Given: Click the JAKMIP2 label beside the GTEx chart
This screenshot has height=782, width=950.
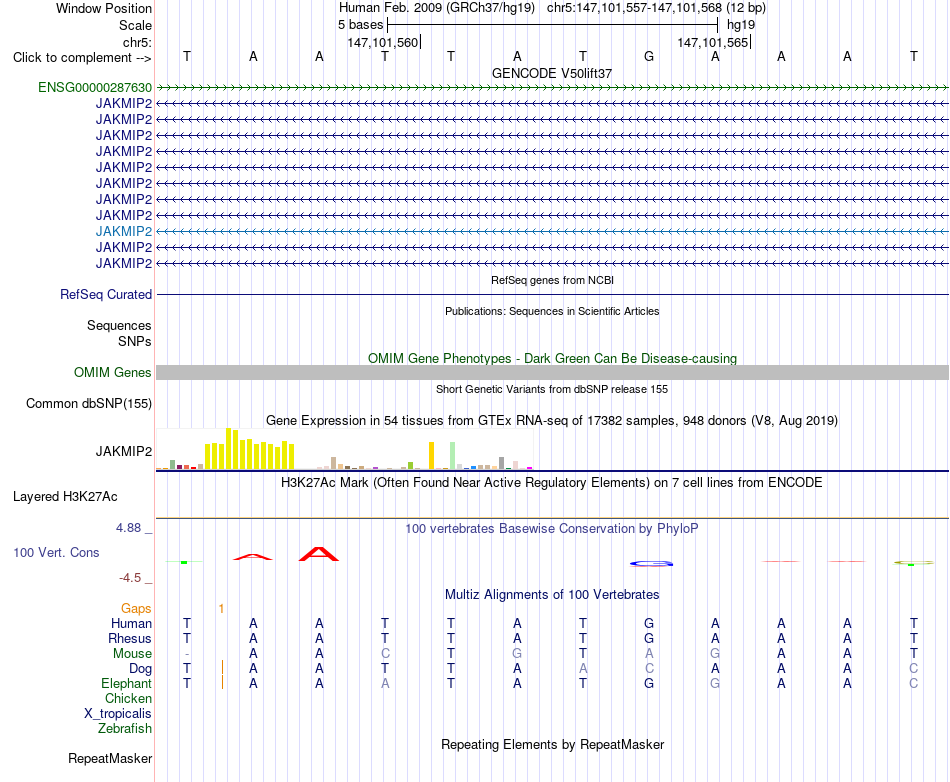Looking at the screenshot, I should [x=124, y=451].
